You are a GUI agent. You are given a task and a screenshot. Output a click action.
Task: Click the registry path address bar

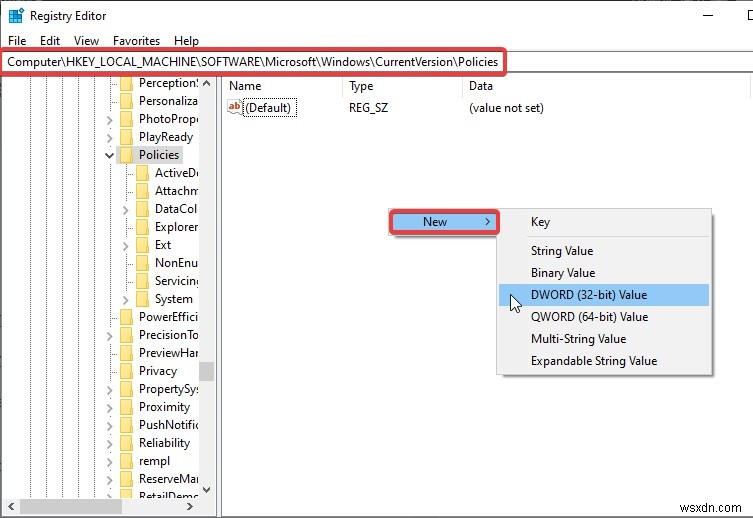point(376,62)
